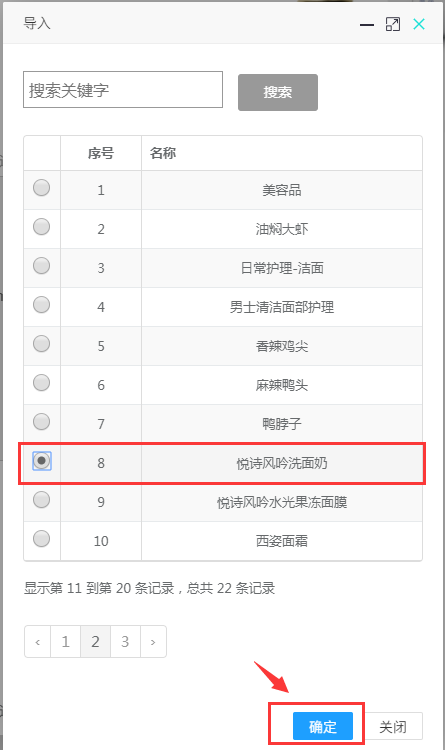
Task: Click the 搜索 search button
Action: click(278, 92)
